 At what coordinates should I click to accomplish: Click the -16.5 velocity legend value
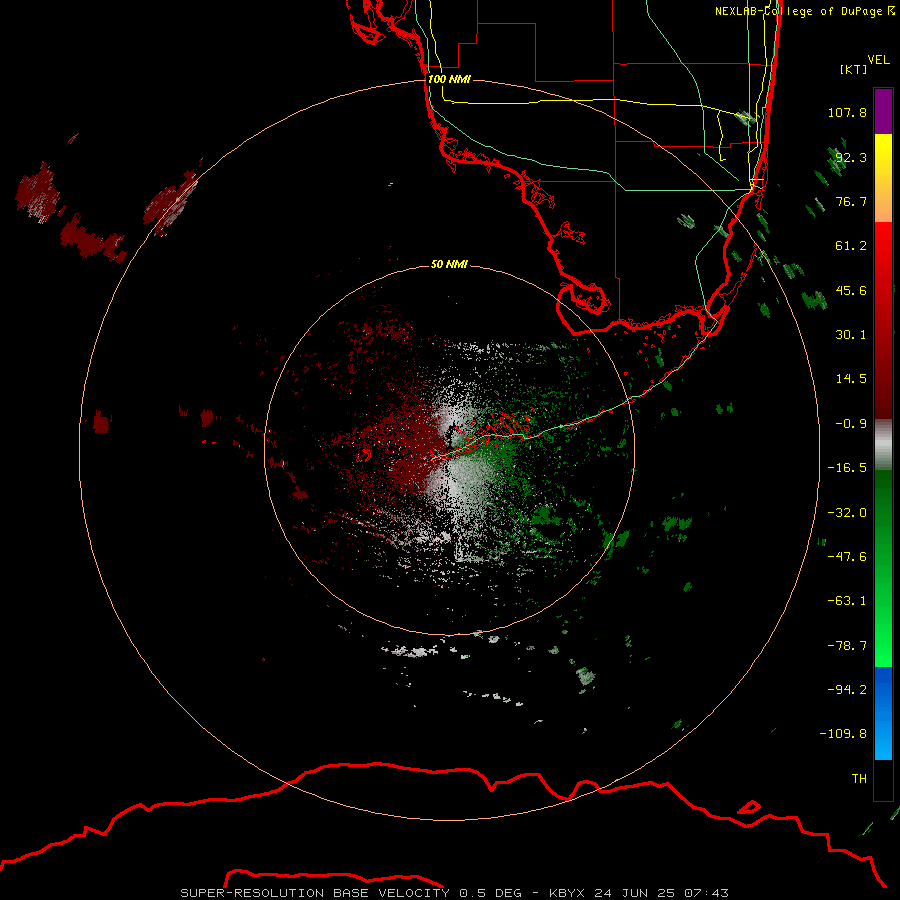click(847, 468)
